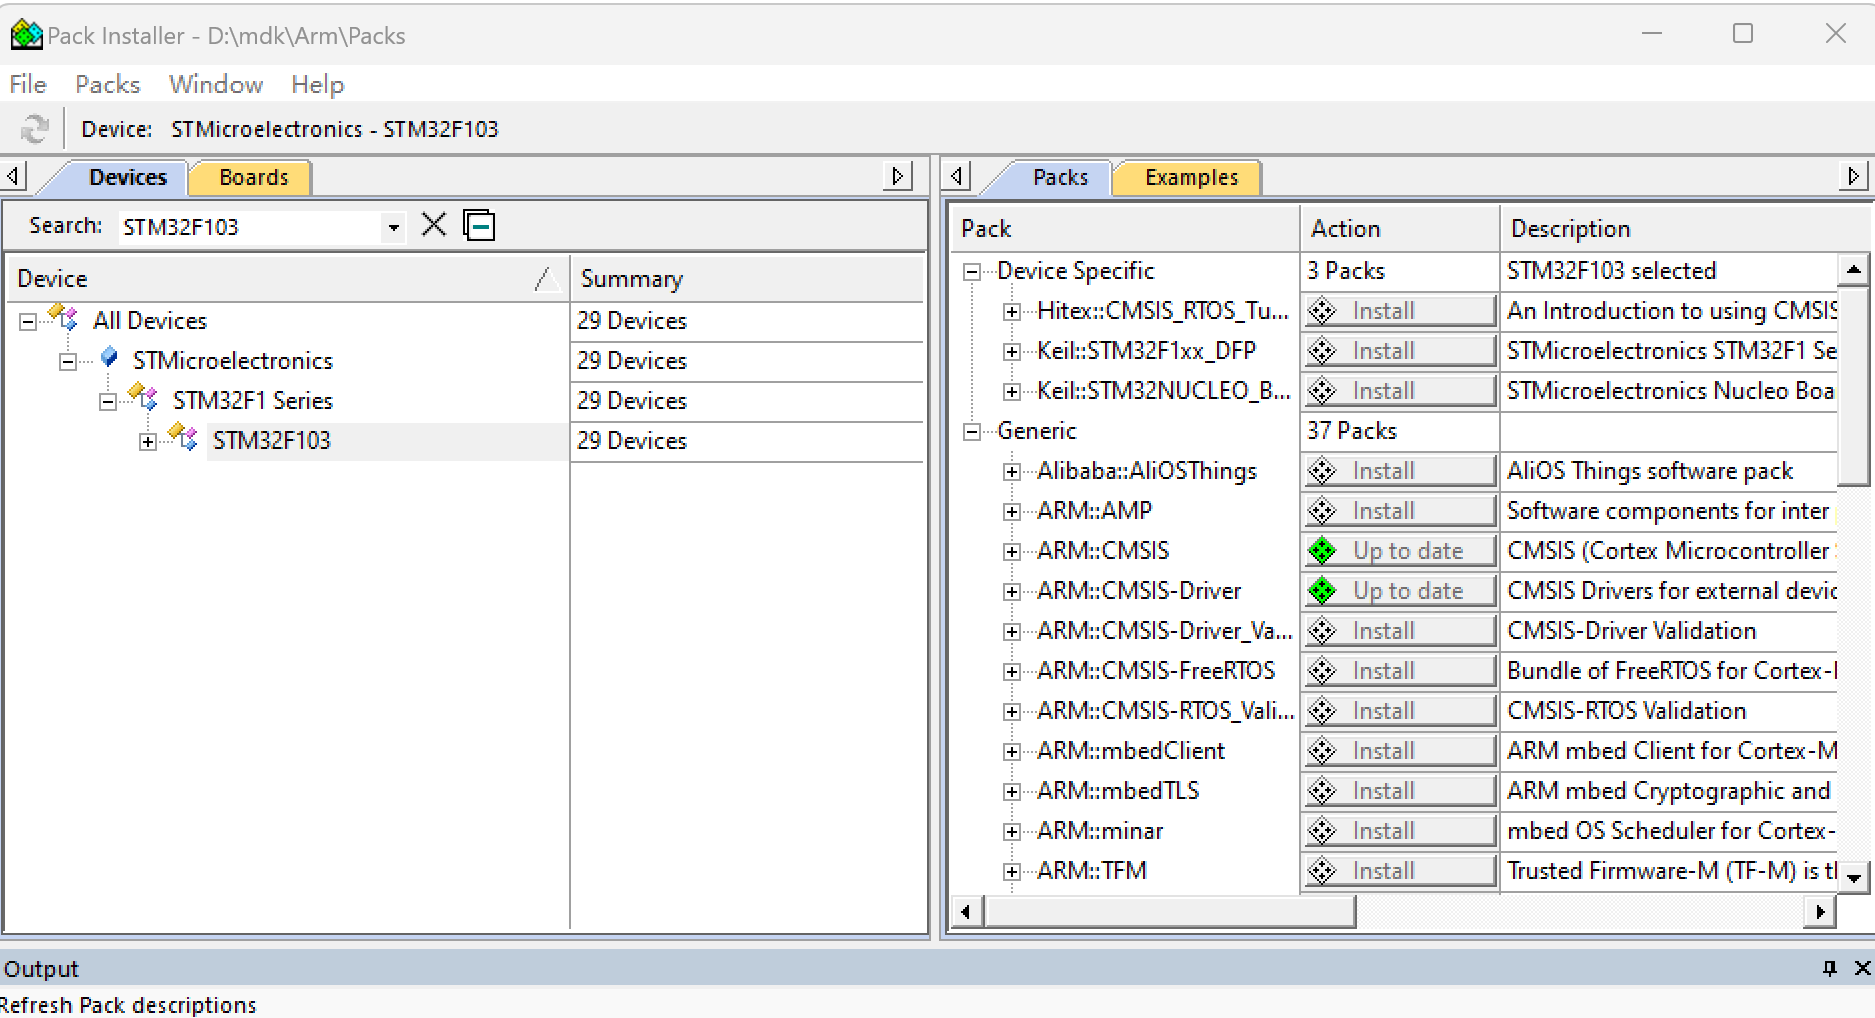Click the Up to date button for ARM::CMSIS

[1399, 551]
